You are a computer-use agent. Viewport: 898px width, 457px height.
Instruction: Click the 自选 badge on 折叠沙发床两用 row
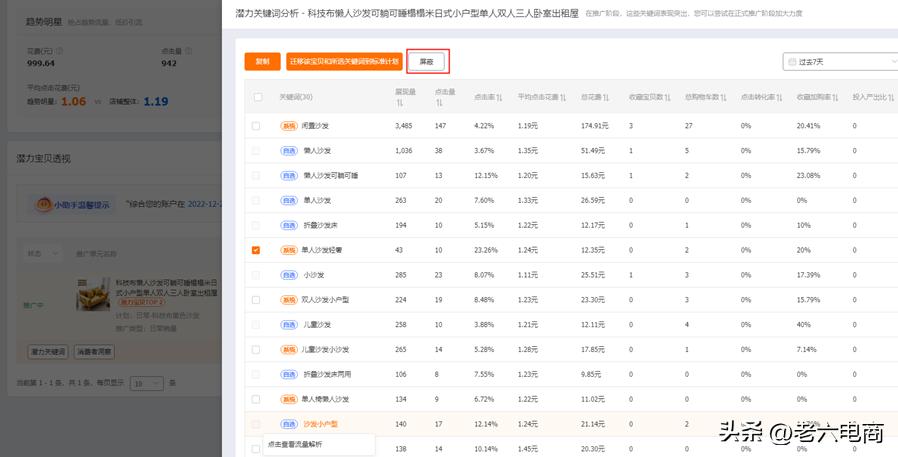pyautogui.click(x=289, y=375)
